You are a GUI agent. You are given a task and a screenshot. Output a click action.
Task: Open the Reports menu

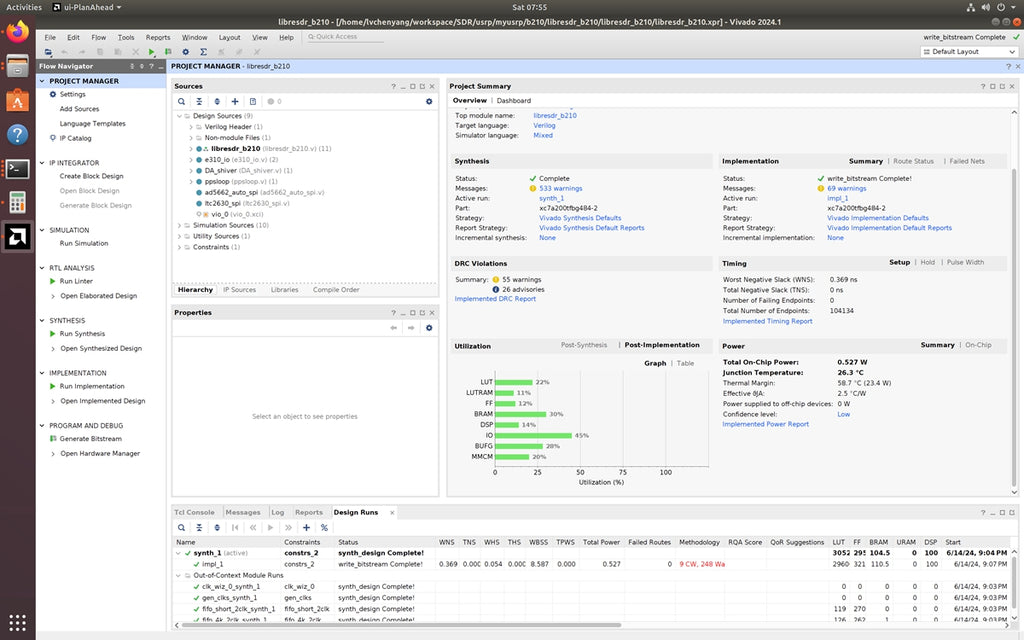coord(157,37)
